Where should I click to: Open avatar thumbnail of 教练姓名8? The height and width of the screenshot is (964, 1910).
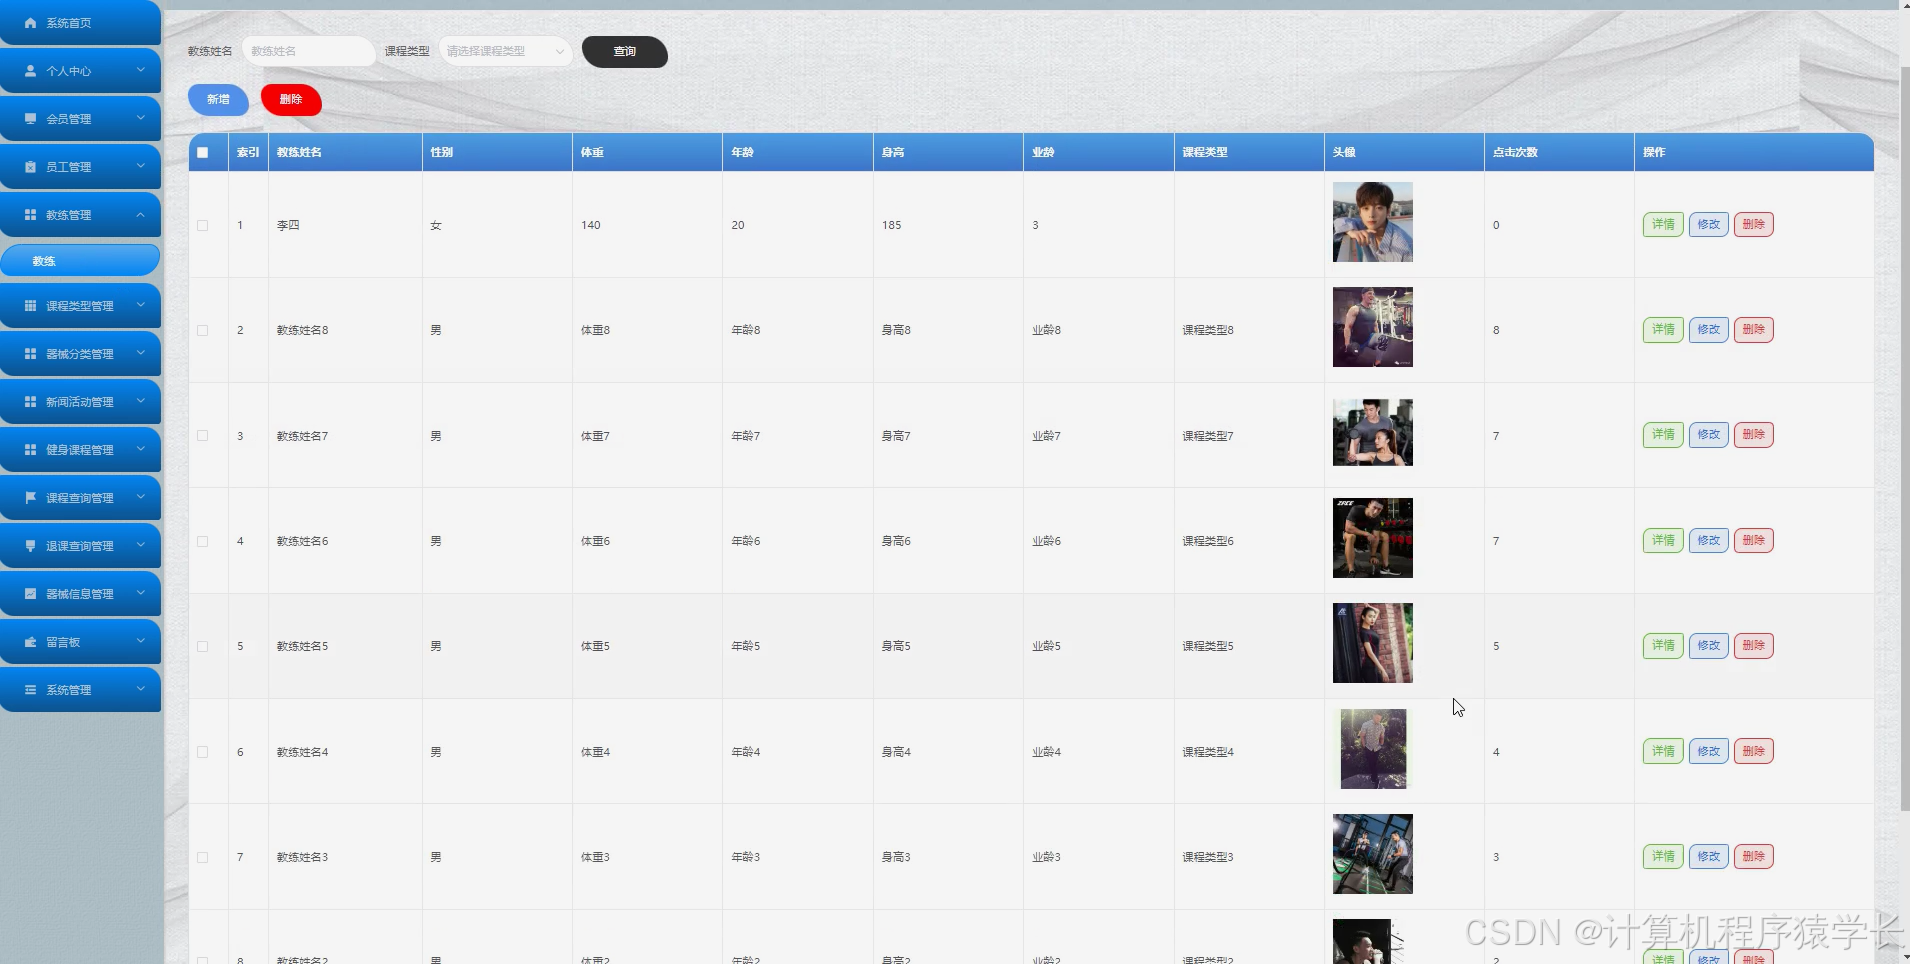point(1373,327)
